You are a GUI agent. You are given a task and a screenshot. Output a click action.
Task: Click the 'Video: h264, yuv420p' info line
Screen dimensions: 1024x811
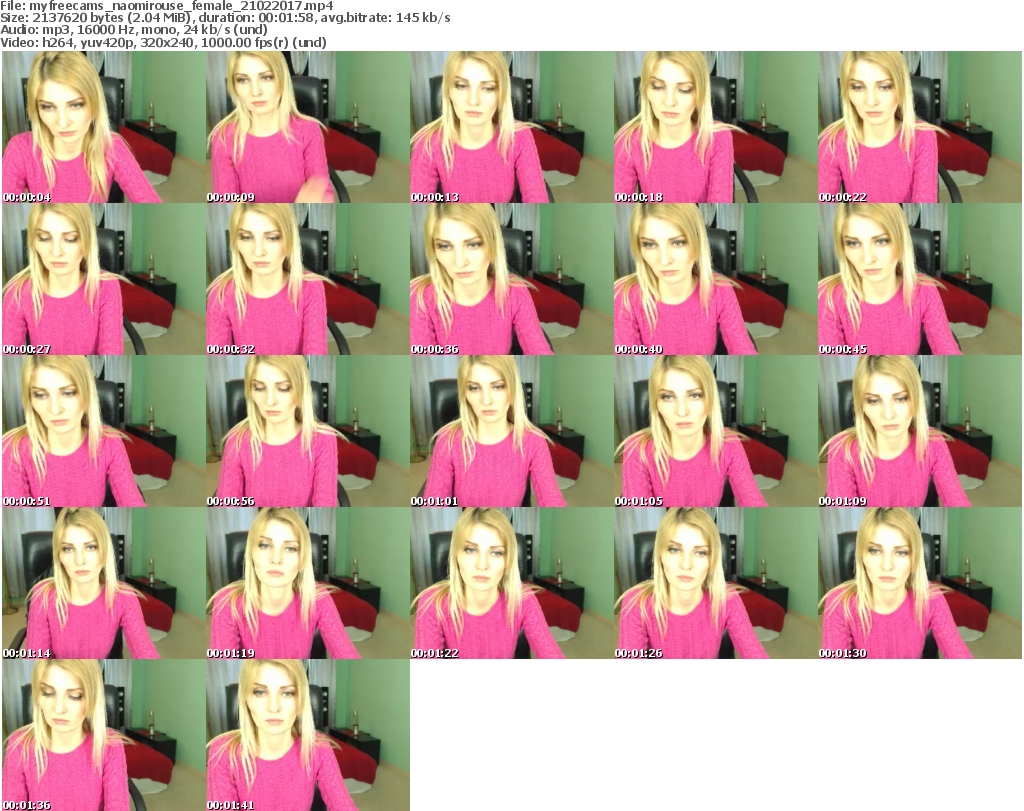tap(163, 42)
